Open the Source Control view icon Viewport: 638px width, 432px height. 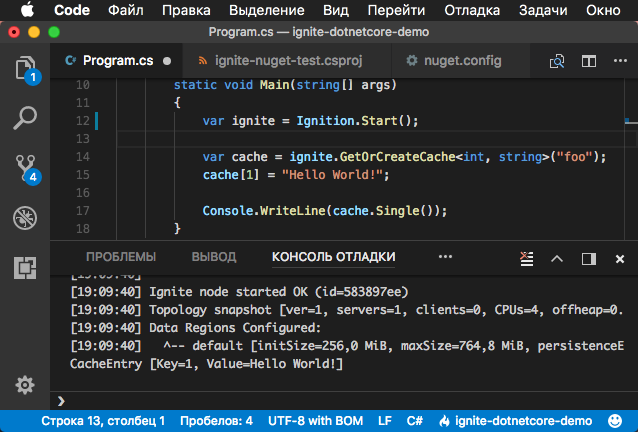click(x=27, y=169)
